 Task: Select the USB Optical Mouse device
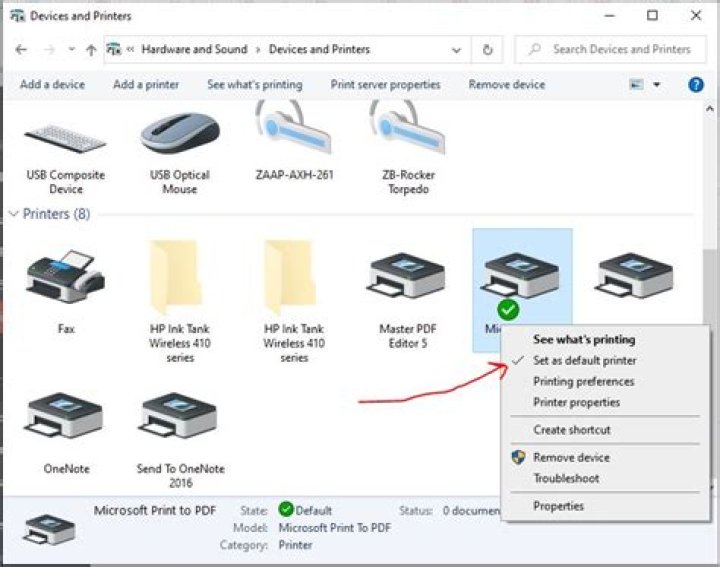click(x=180, y=132)
